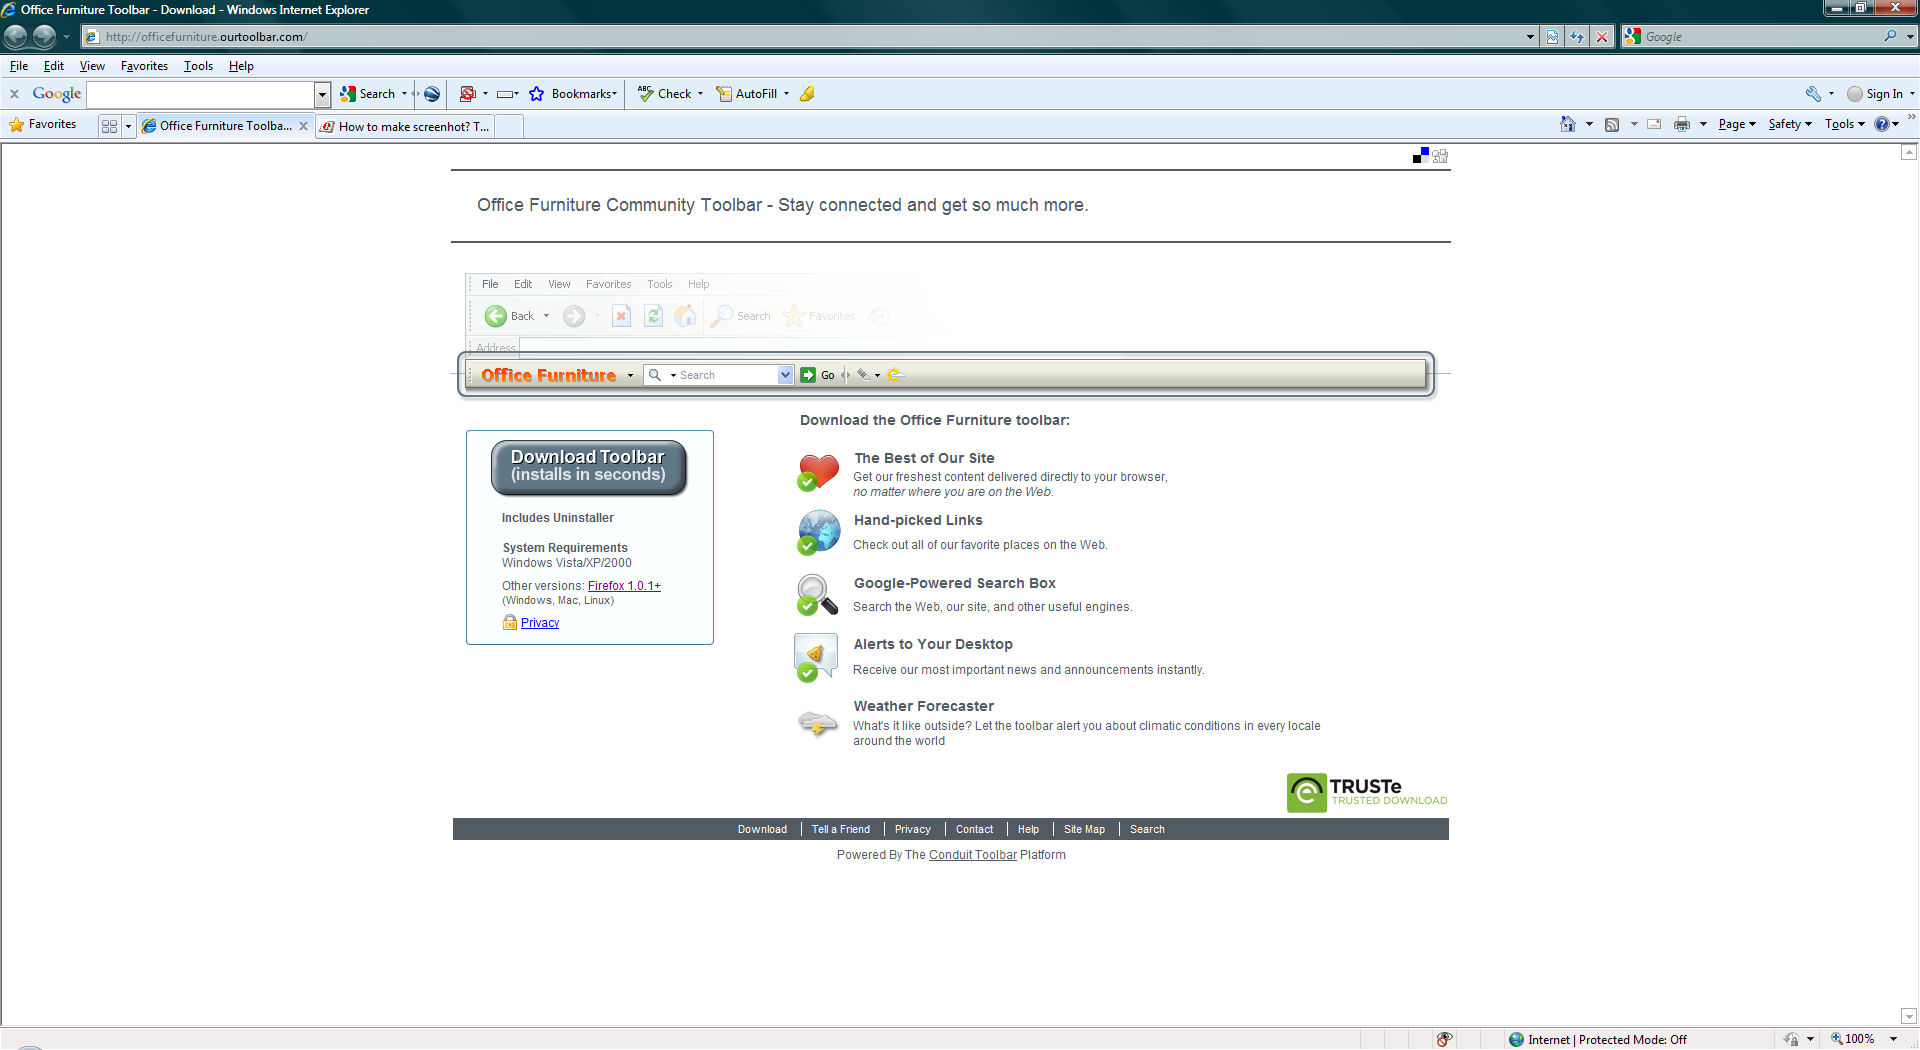This screenshot has height=1050, width=1920.
Task: Click the Bookmarks star icon
Action: pyautogui.click(x=537, y=94)
